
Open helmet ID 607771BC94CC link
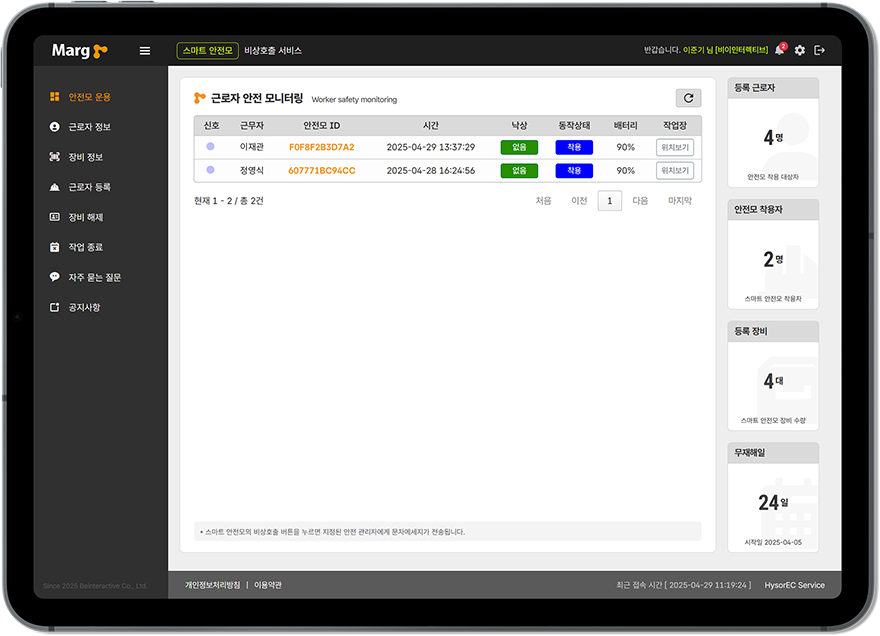(321, 171)
